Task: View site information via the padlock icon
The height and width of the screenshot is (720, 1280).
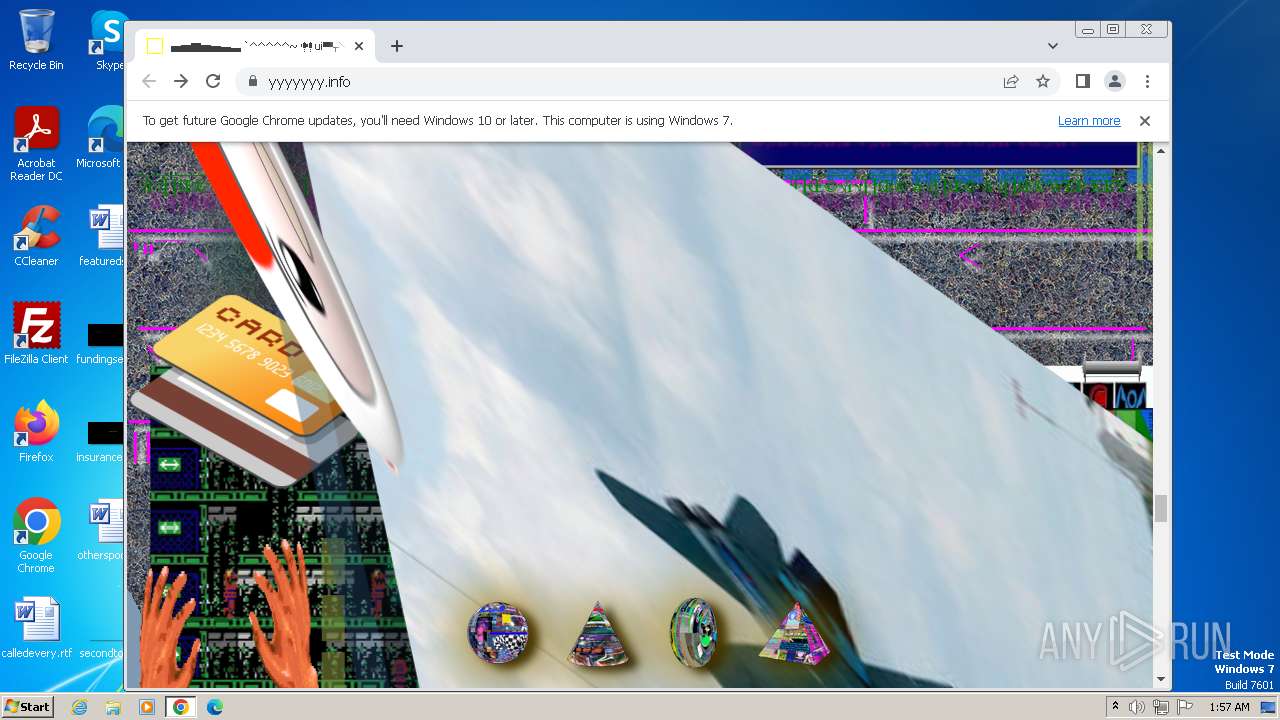Action: point(252,82)
